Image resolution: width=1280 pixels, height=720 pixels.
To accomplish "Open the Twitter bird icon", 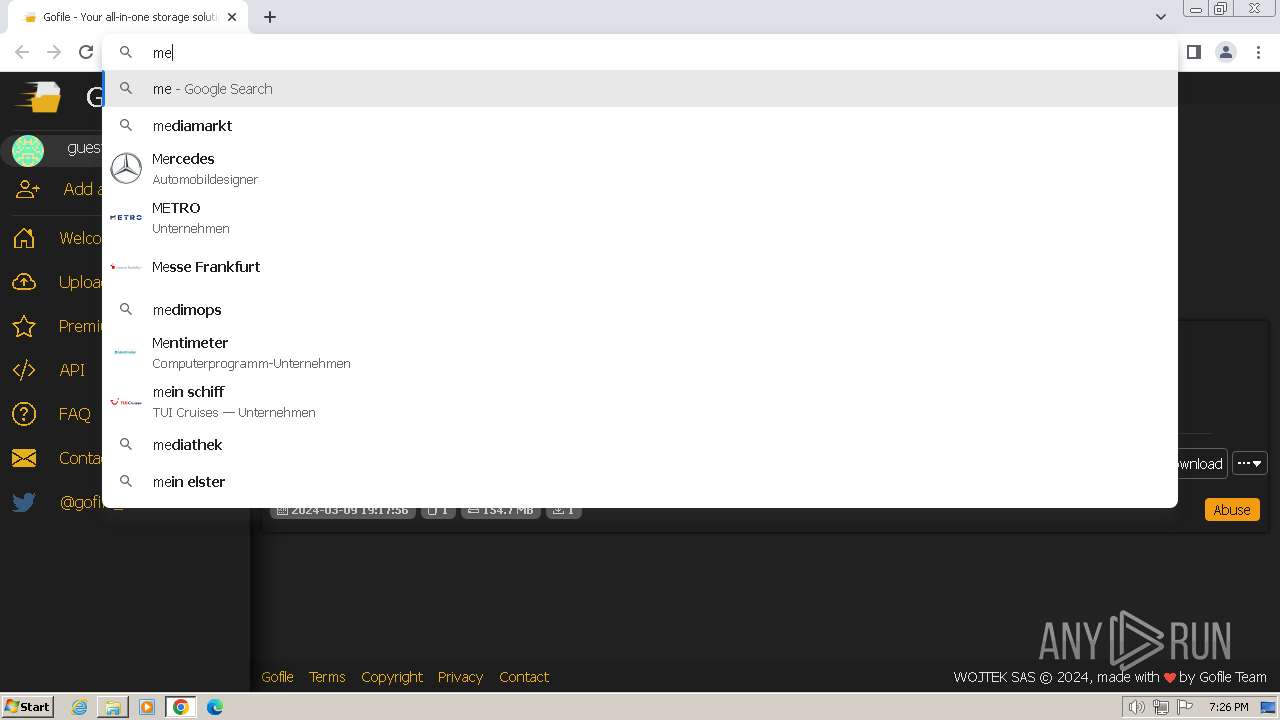I will click(x=24, y=502).
